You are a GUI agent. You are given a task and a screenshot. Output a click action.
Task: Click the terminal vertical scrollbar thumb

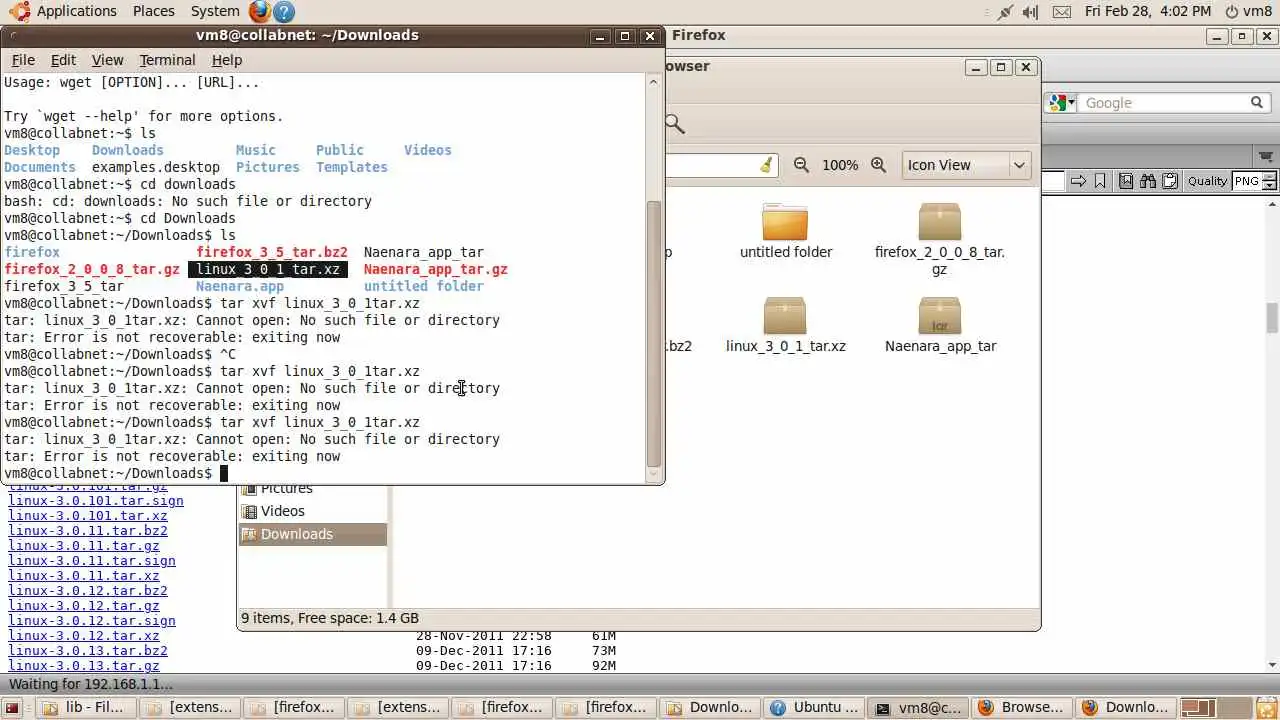655,334
